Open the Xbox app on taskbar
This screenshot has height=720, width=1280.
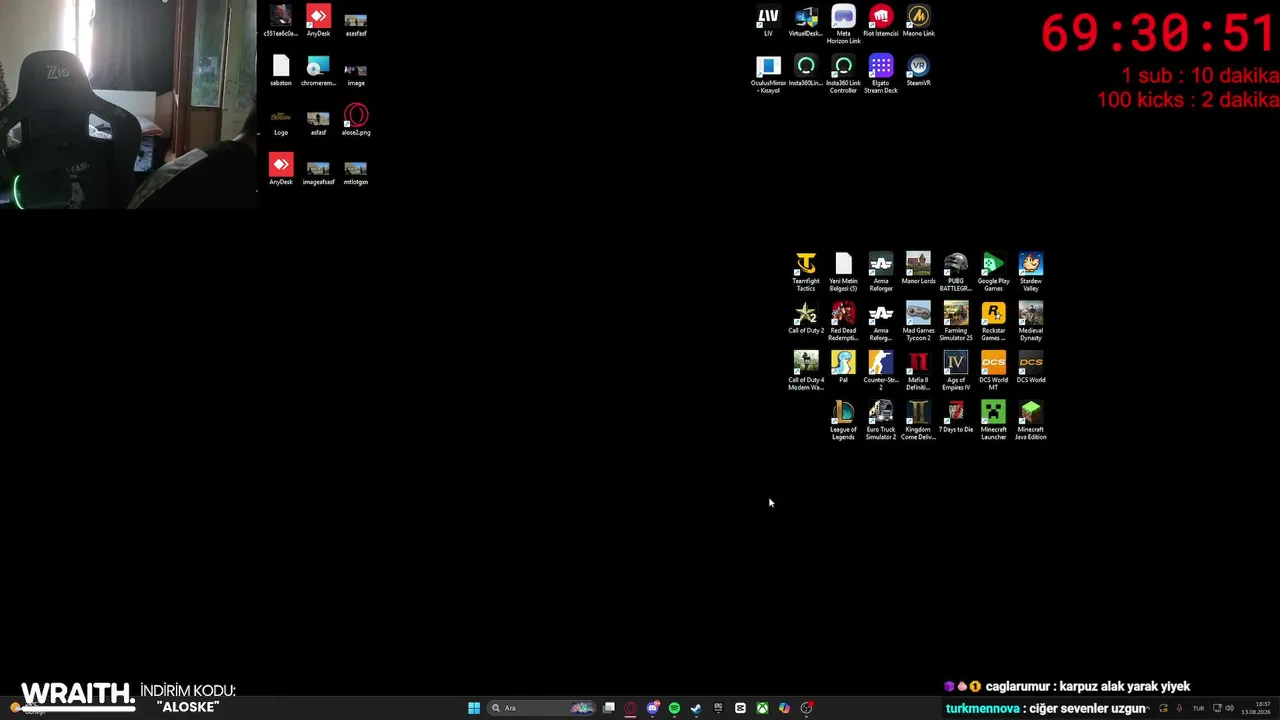point(762,708)
